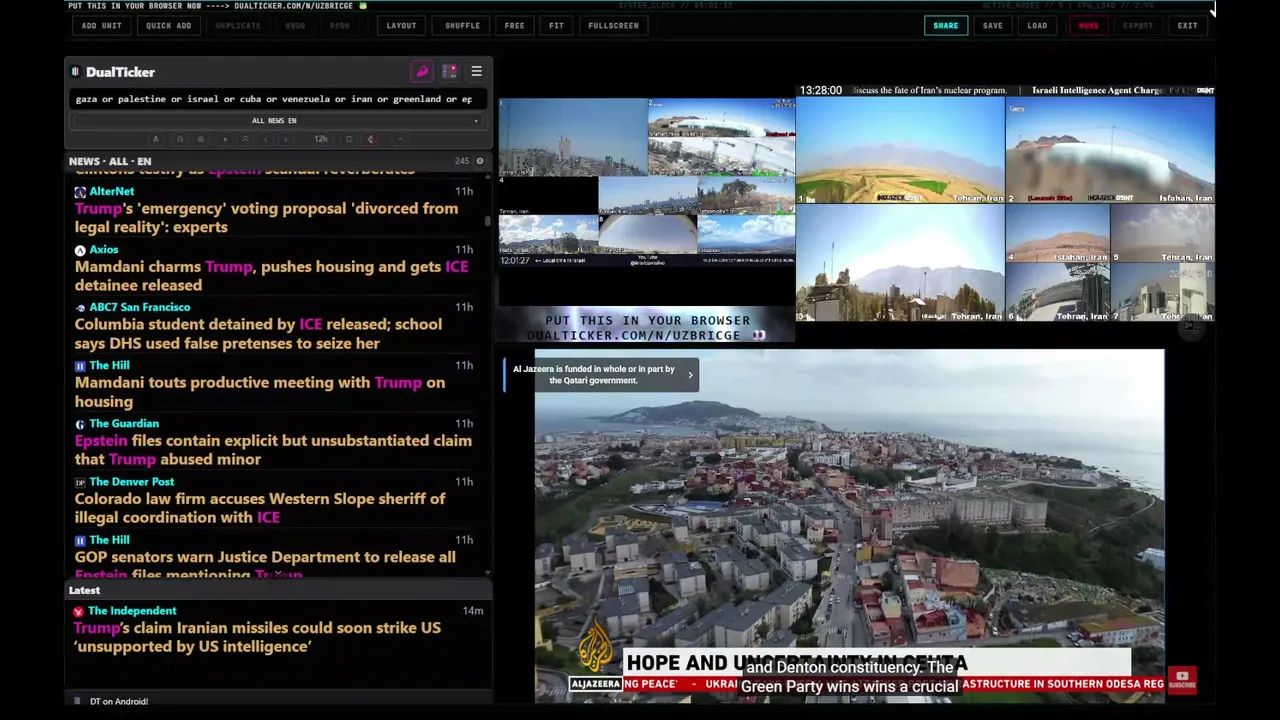Viewport: 1280px width, 720px height.
Task: Open the 'Mamdani charms Trump' headline
Action: point(271,276)
